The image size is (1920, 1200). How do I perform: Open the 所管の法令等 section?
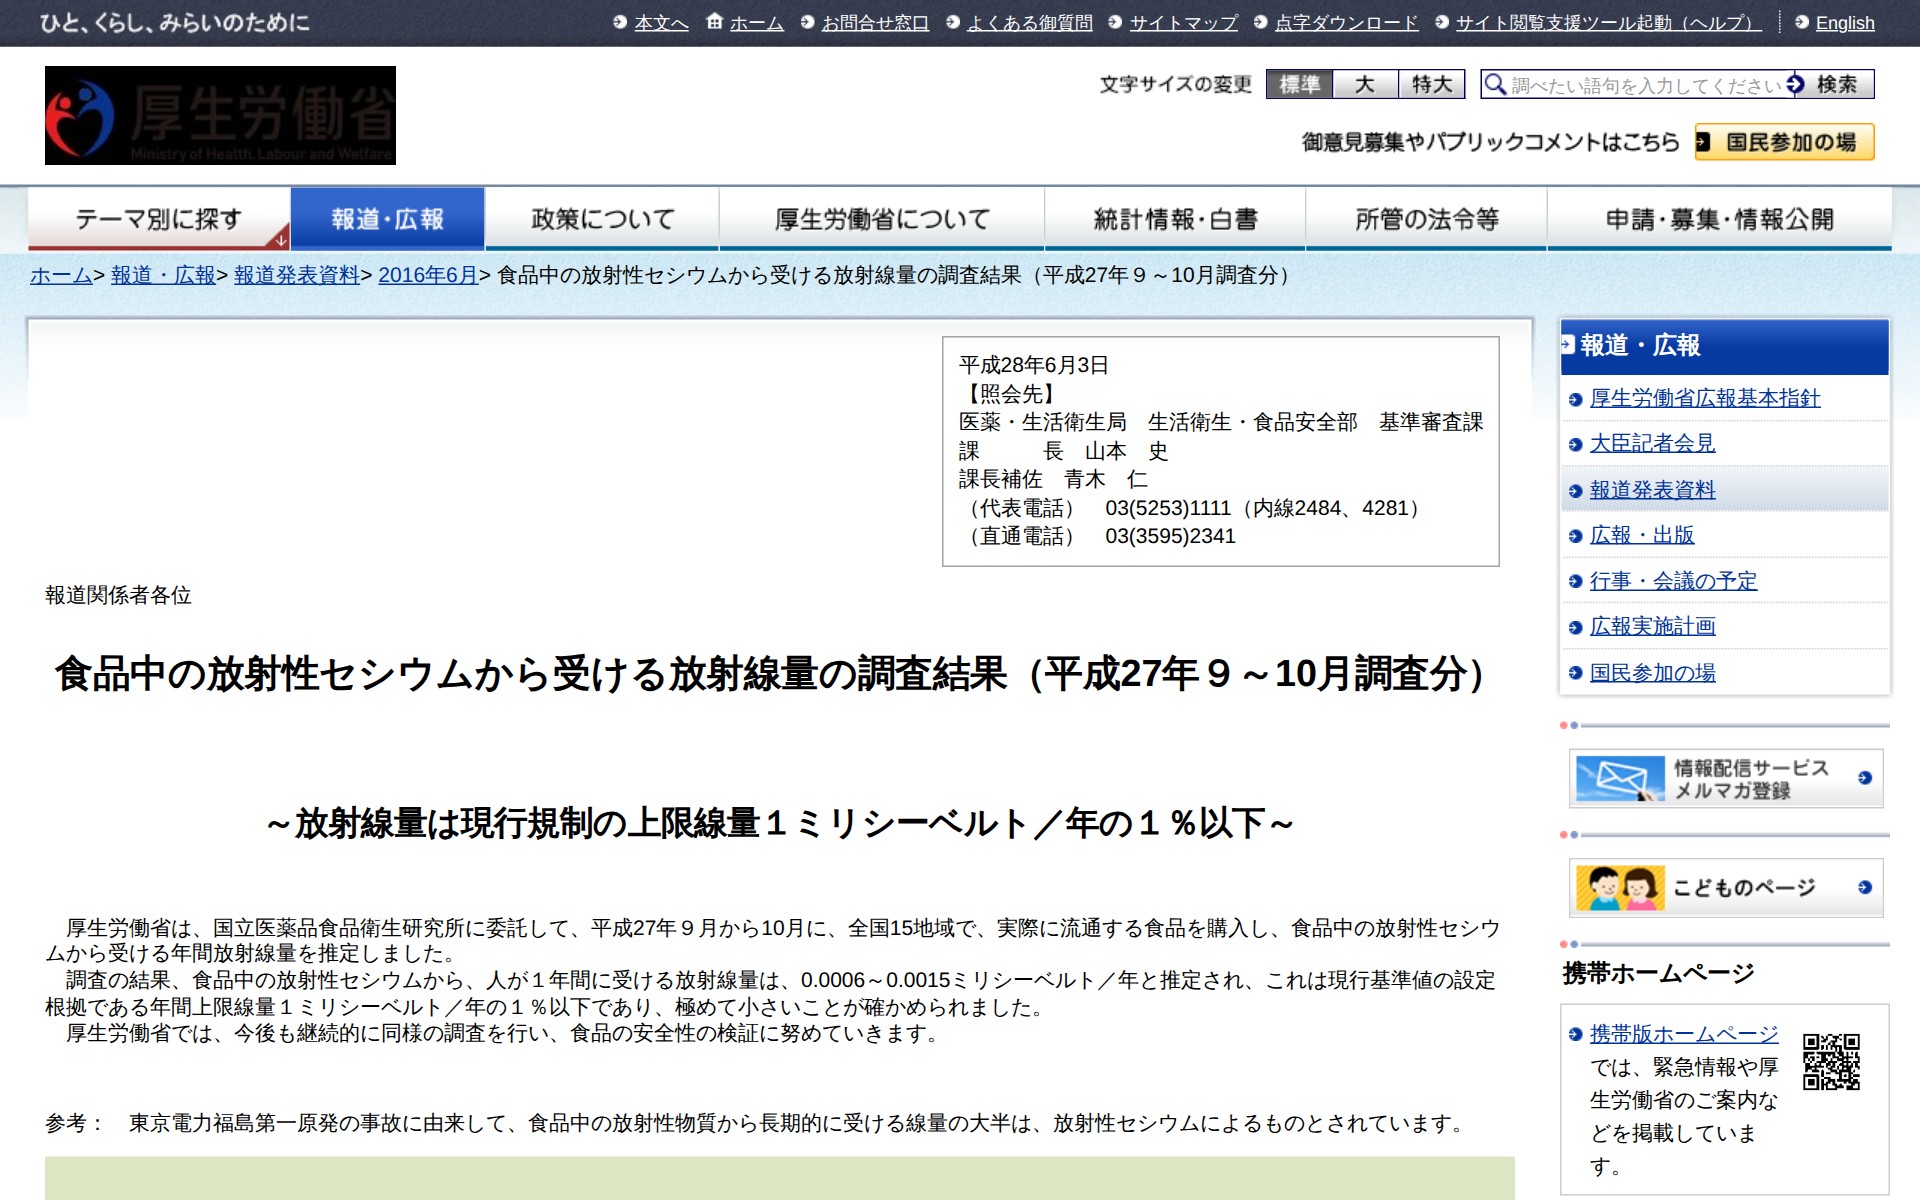1423,216
